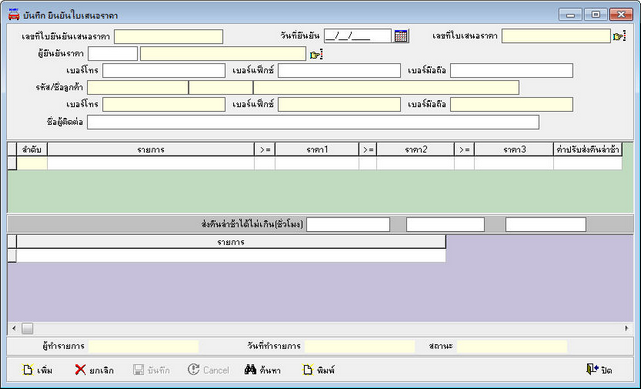Click the เพิ่ม (add) button
641x389 pixels.
[x=38, y=370]
